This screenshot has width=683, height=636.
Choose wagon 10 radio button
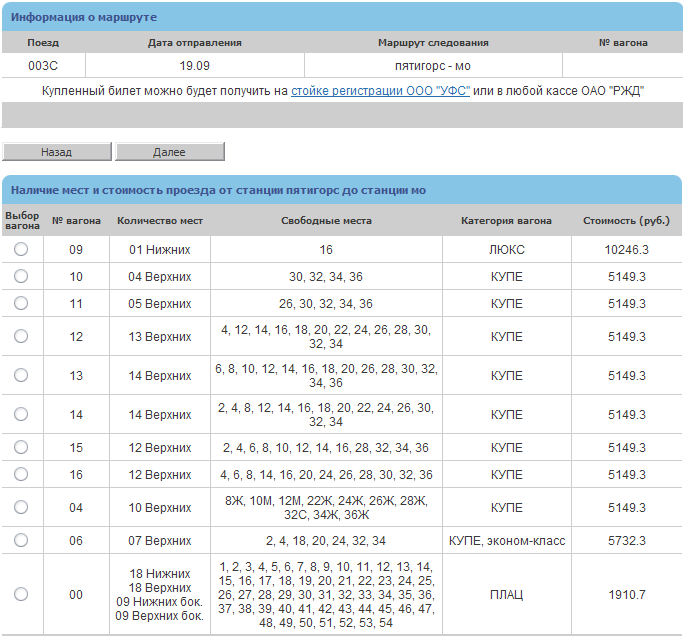(21, 276)
